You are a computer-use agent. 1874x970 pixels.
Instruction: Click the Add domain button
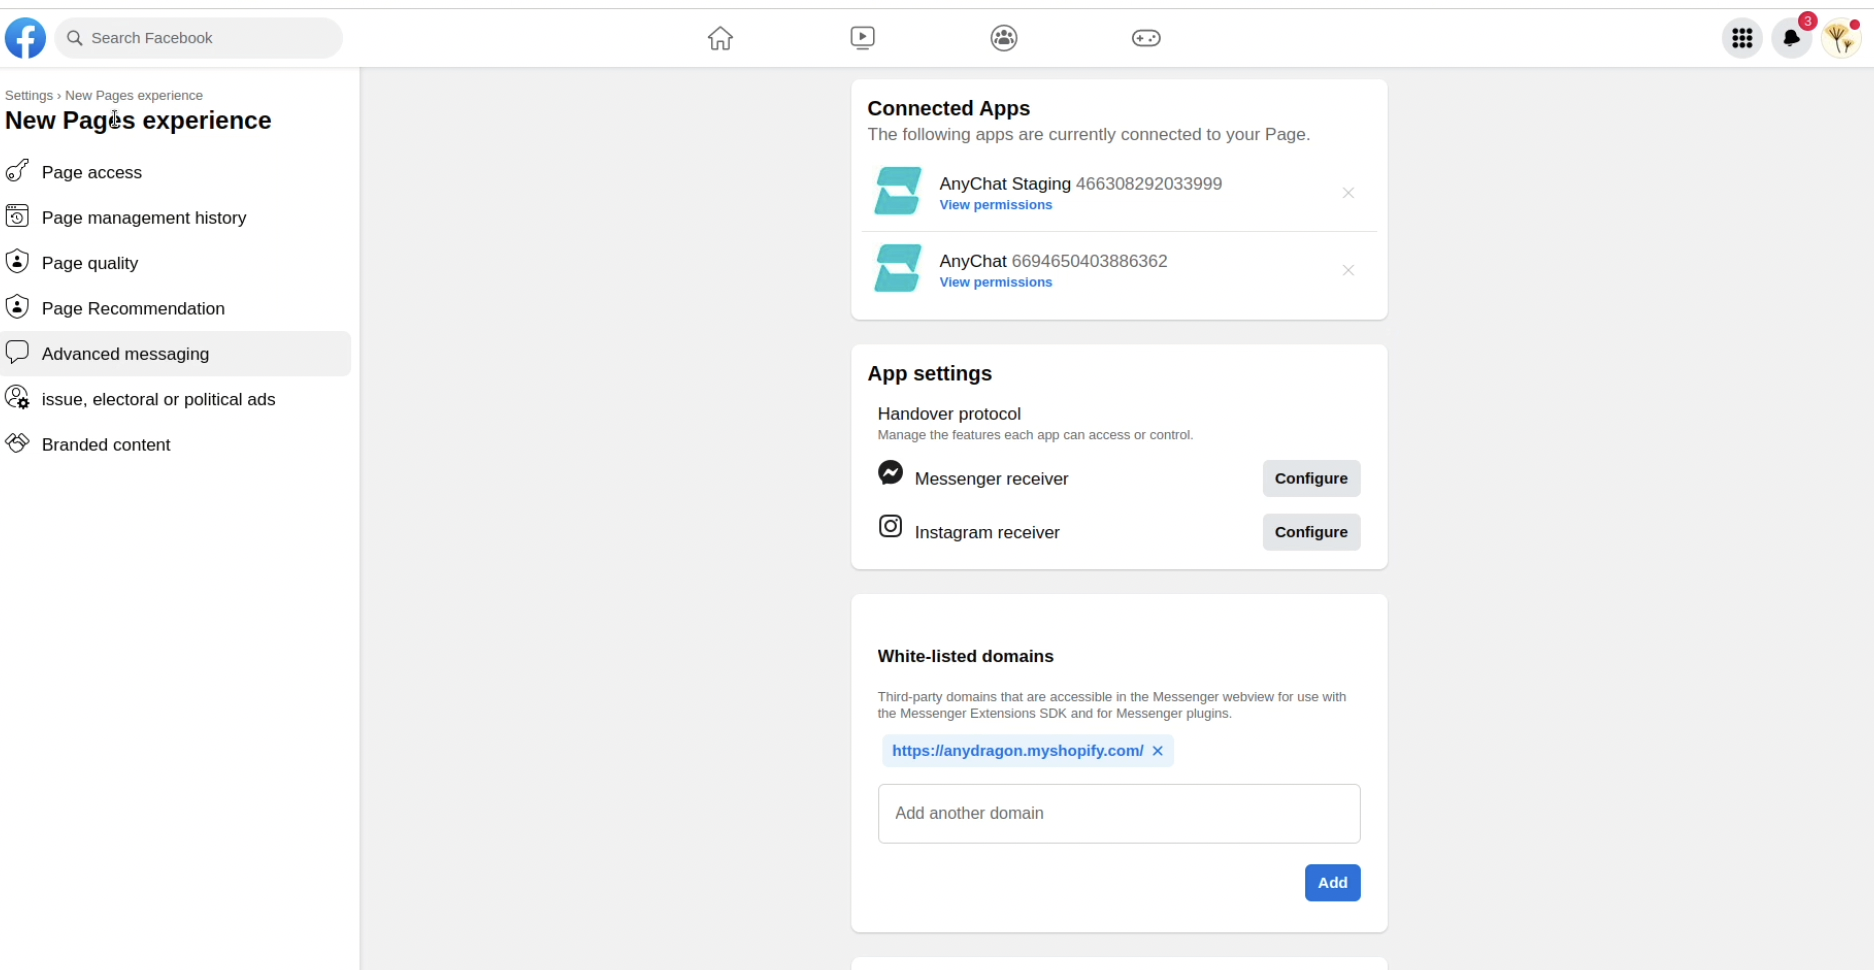pos(1332,883)
